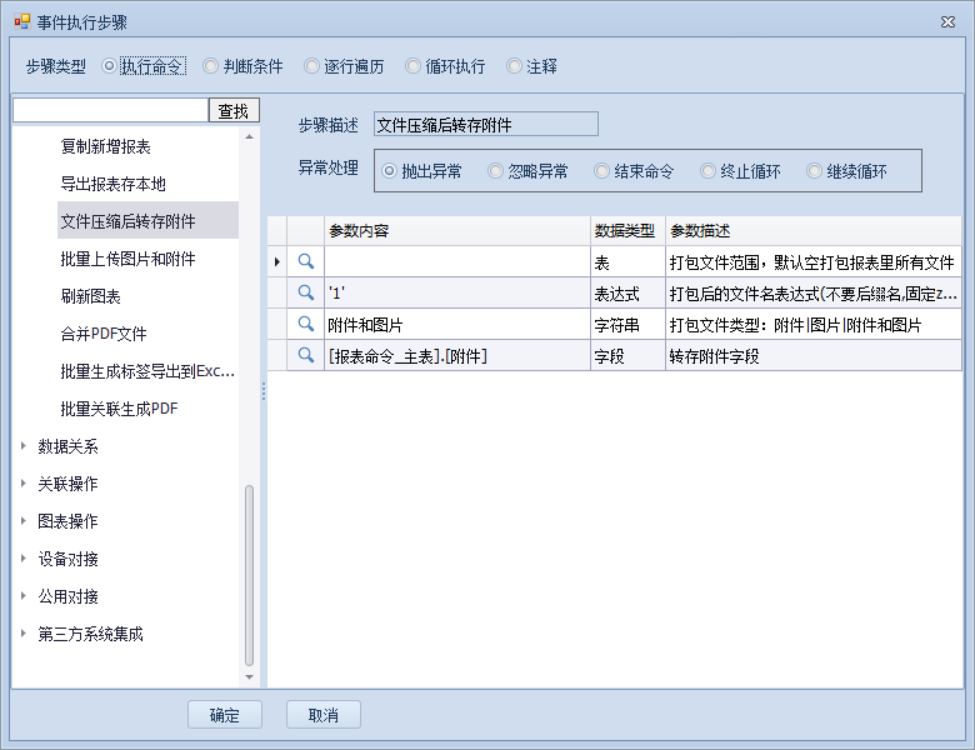Click the 确定 button
Viewport: 975px width, 750px height.
pos(225,715)
